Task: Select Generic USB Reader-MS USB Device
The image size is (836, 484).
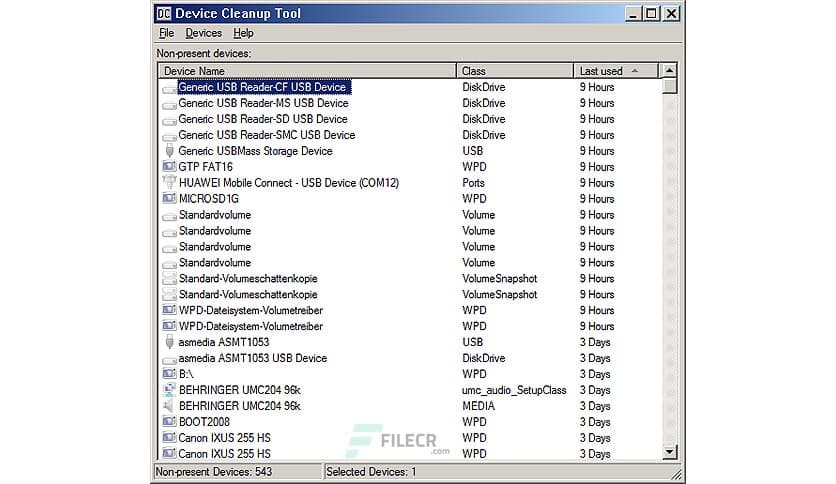Action: 263,103
